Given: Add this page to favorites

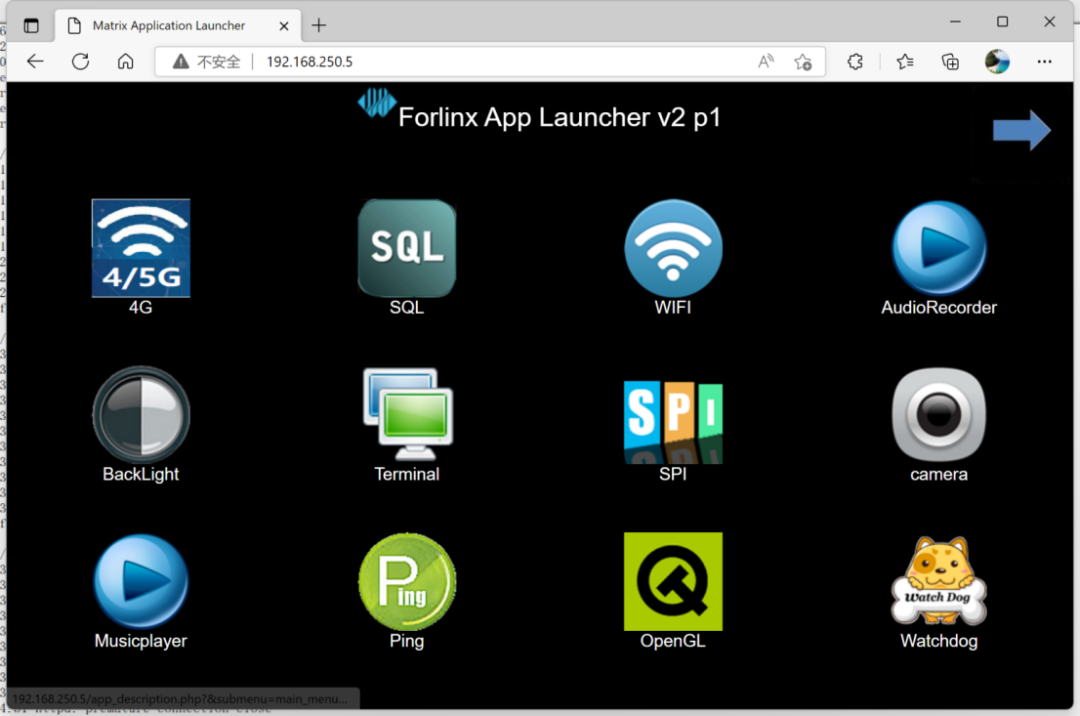Looking at the screenshot, I should click(803, 61).
